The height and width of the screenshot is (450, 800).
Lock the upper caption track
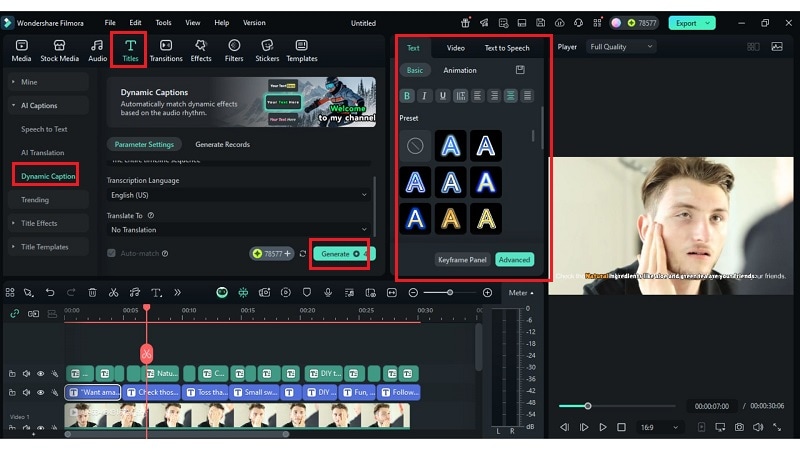coord(12,373)
